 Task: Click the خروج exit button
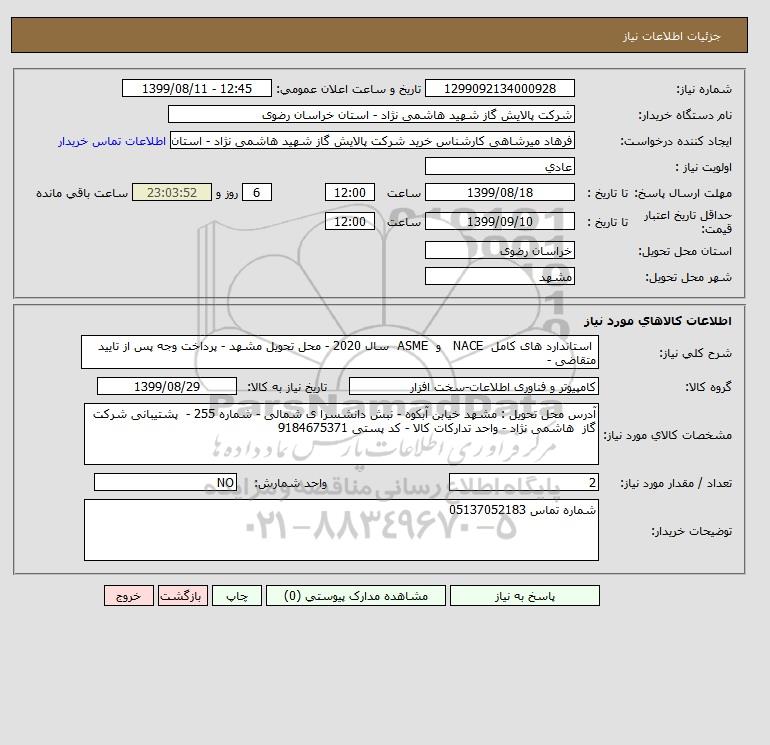pyautogui.click(x=129, y=596)
